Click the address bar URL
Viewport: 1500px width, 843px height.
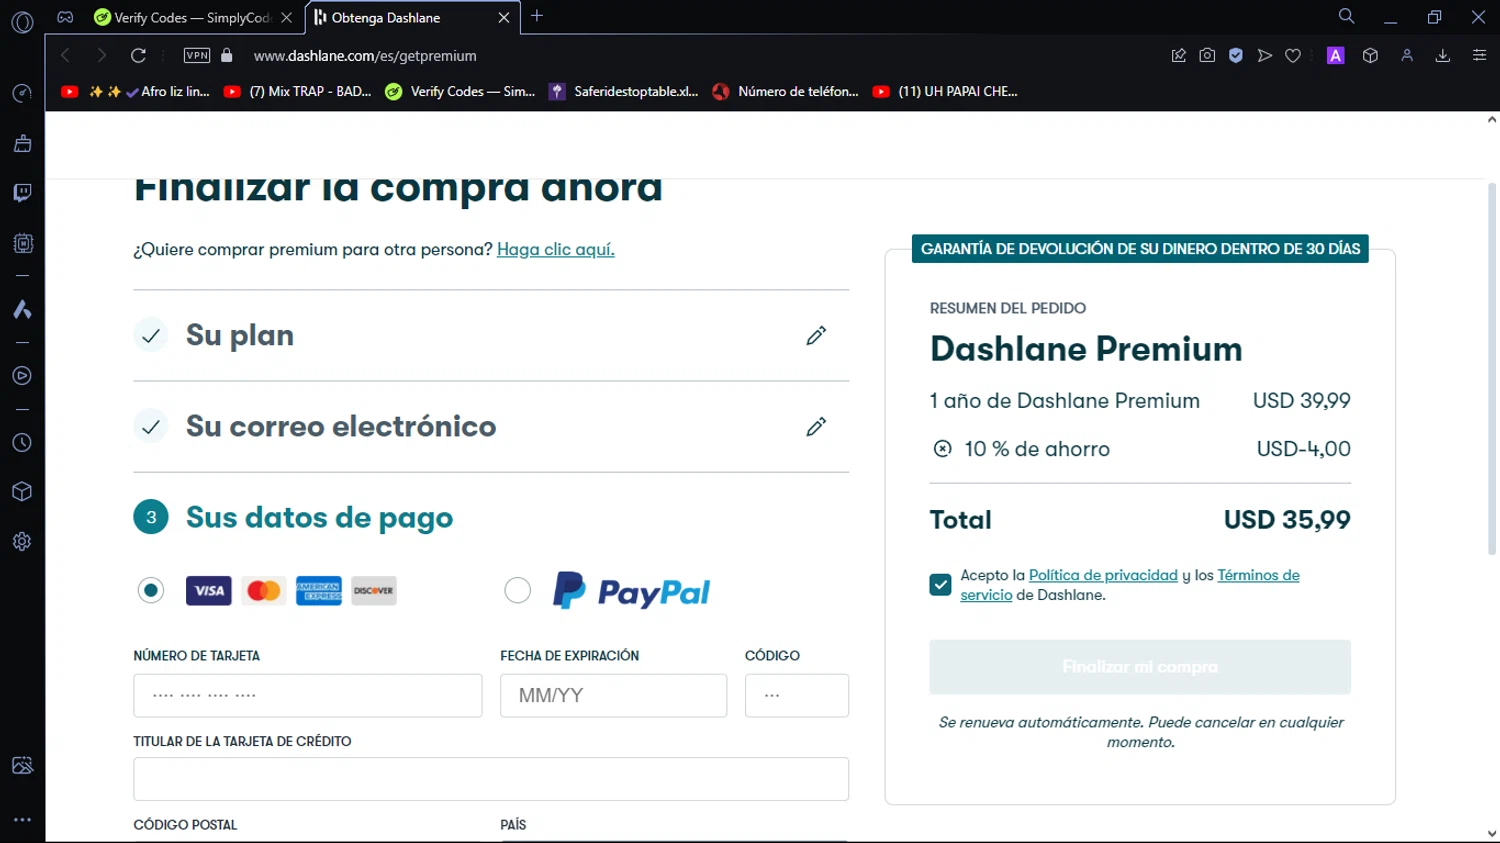coord(365,56)
